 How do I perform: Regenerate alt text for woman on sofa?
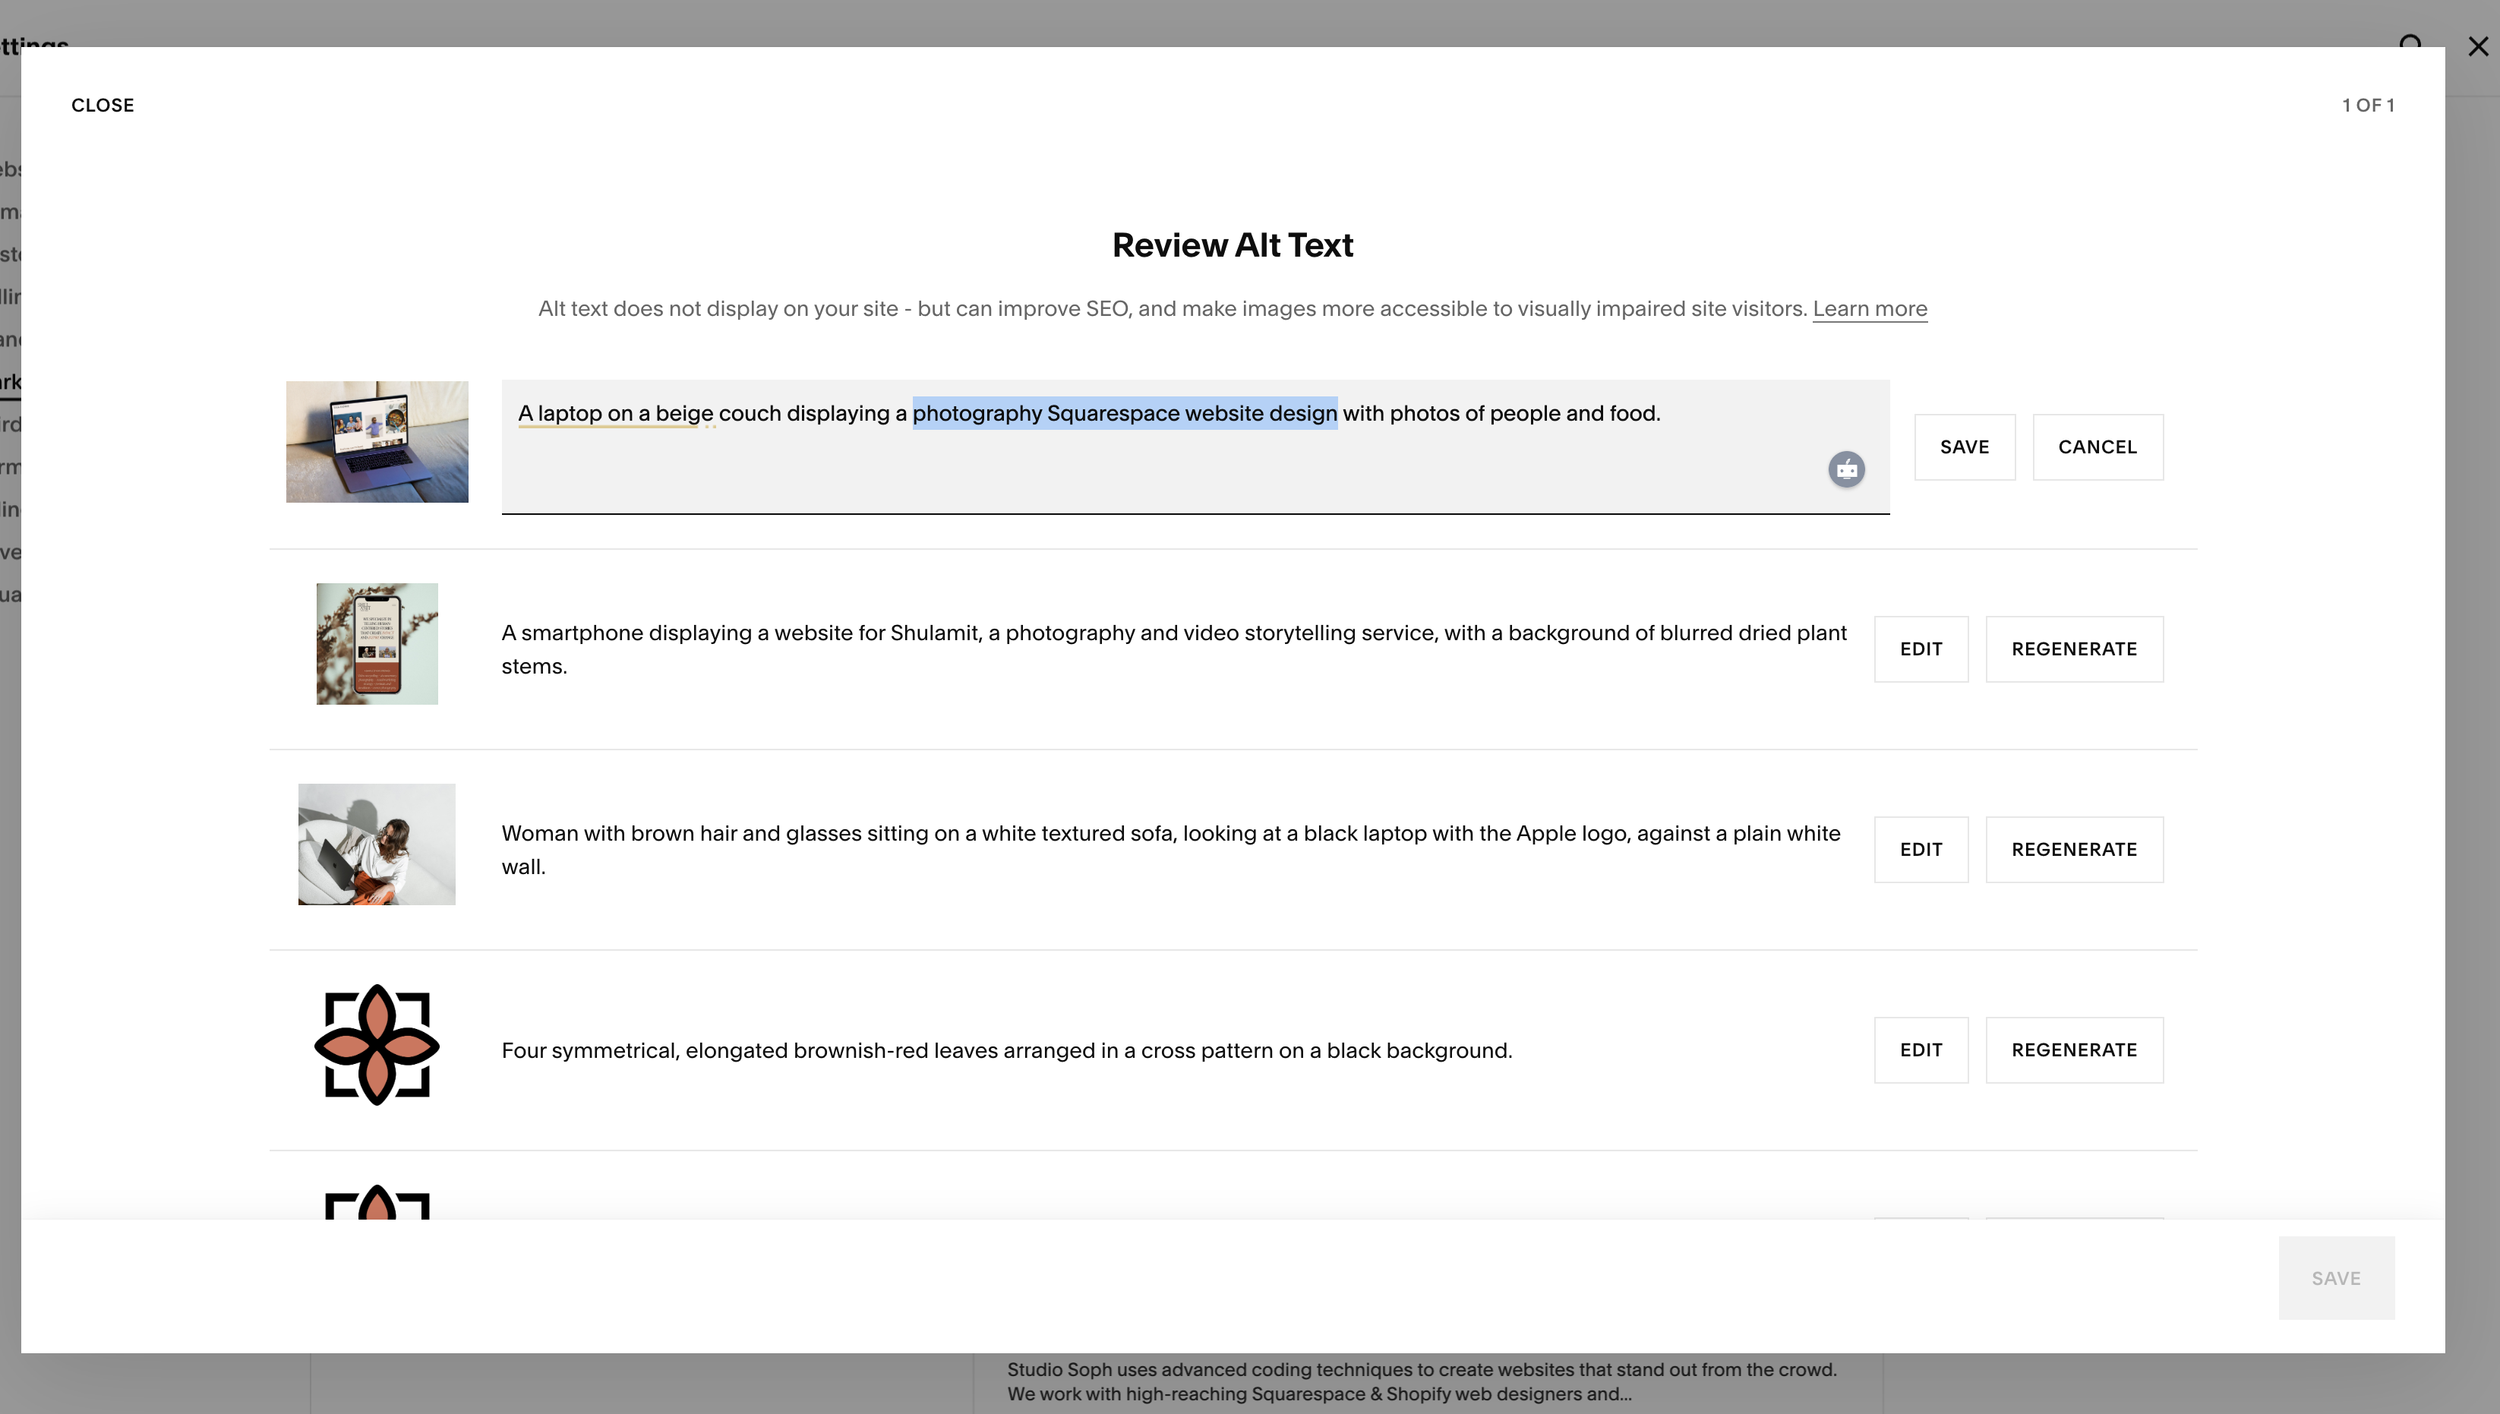coord(2074,849)
